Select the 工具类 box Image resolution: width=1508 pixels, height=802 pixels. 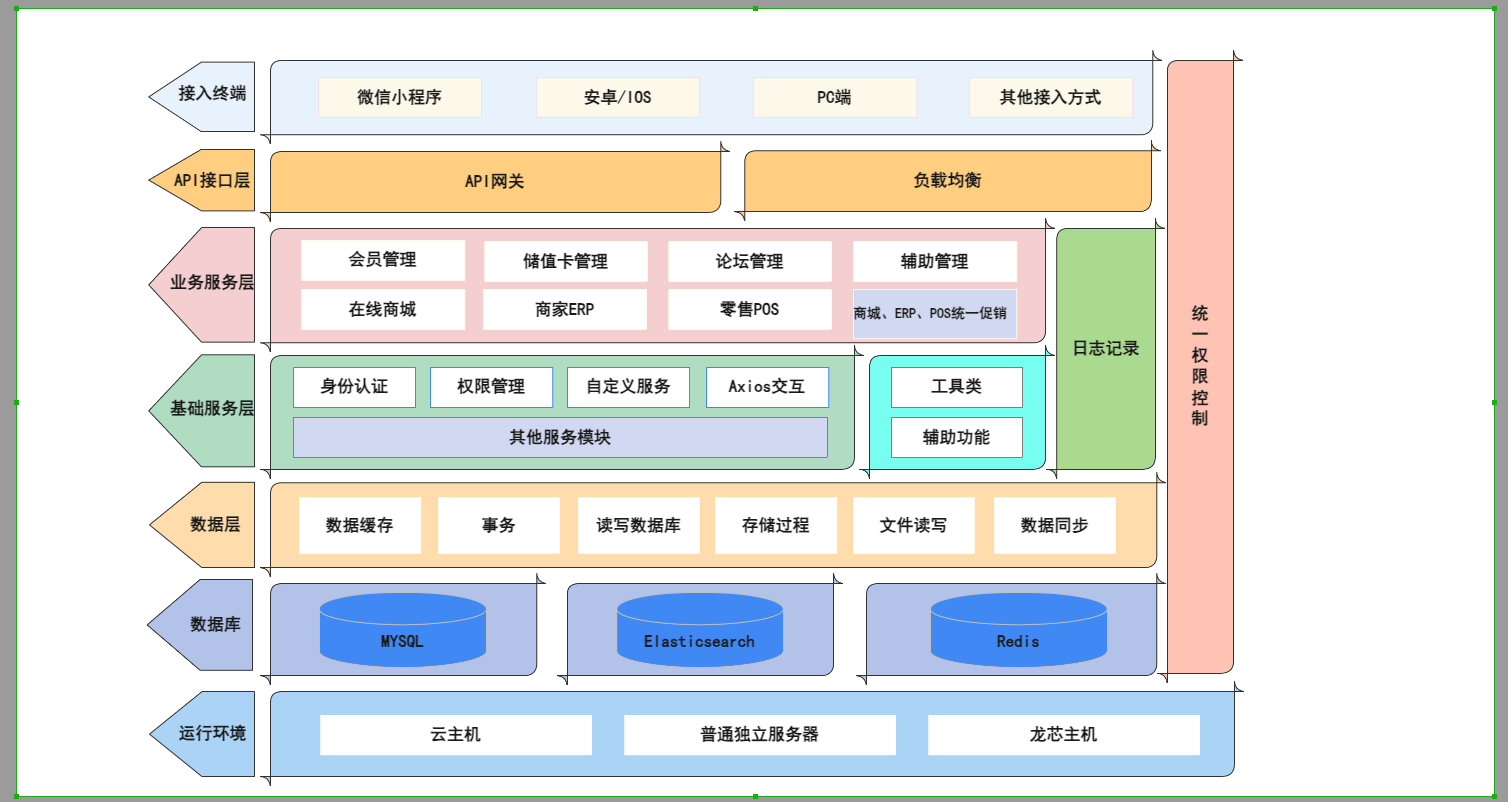click(957, 387)
